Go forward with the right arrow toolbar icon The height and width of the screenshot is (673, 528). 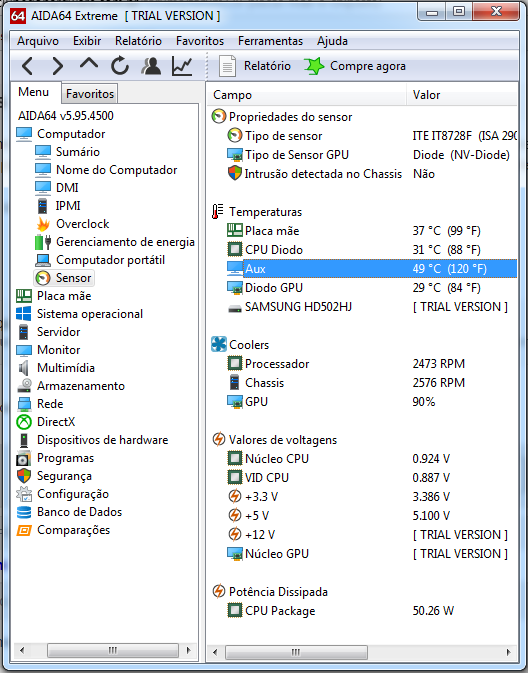tap(58, 66)
